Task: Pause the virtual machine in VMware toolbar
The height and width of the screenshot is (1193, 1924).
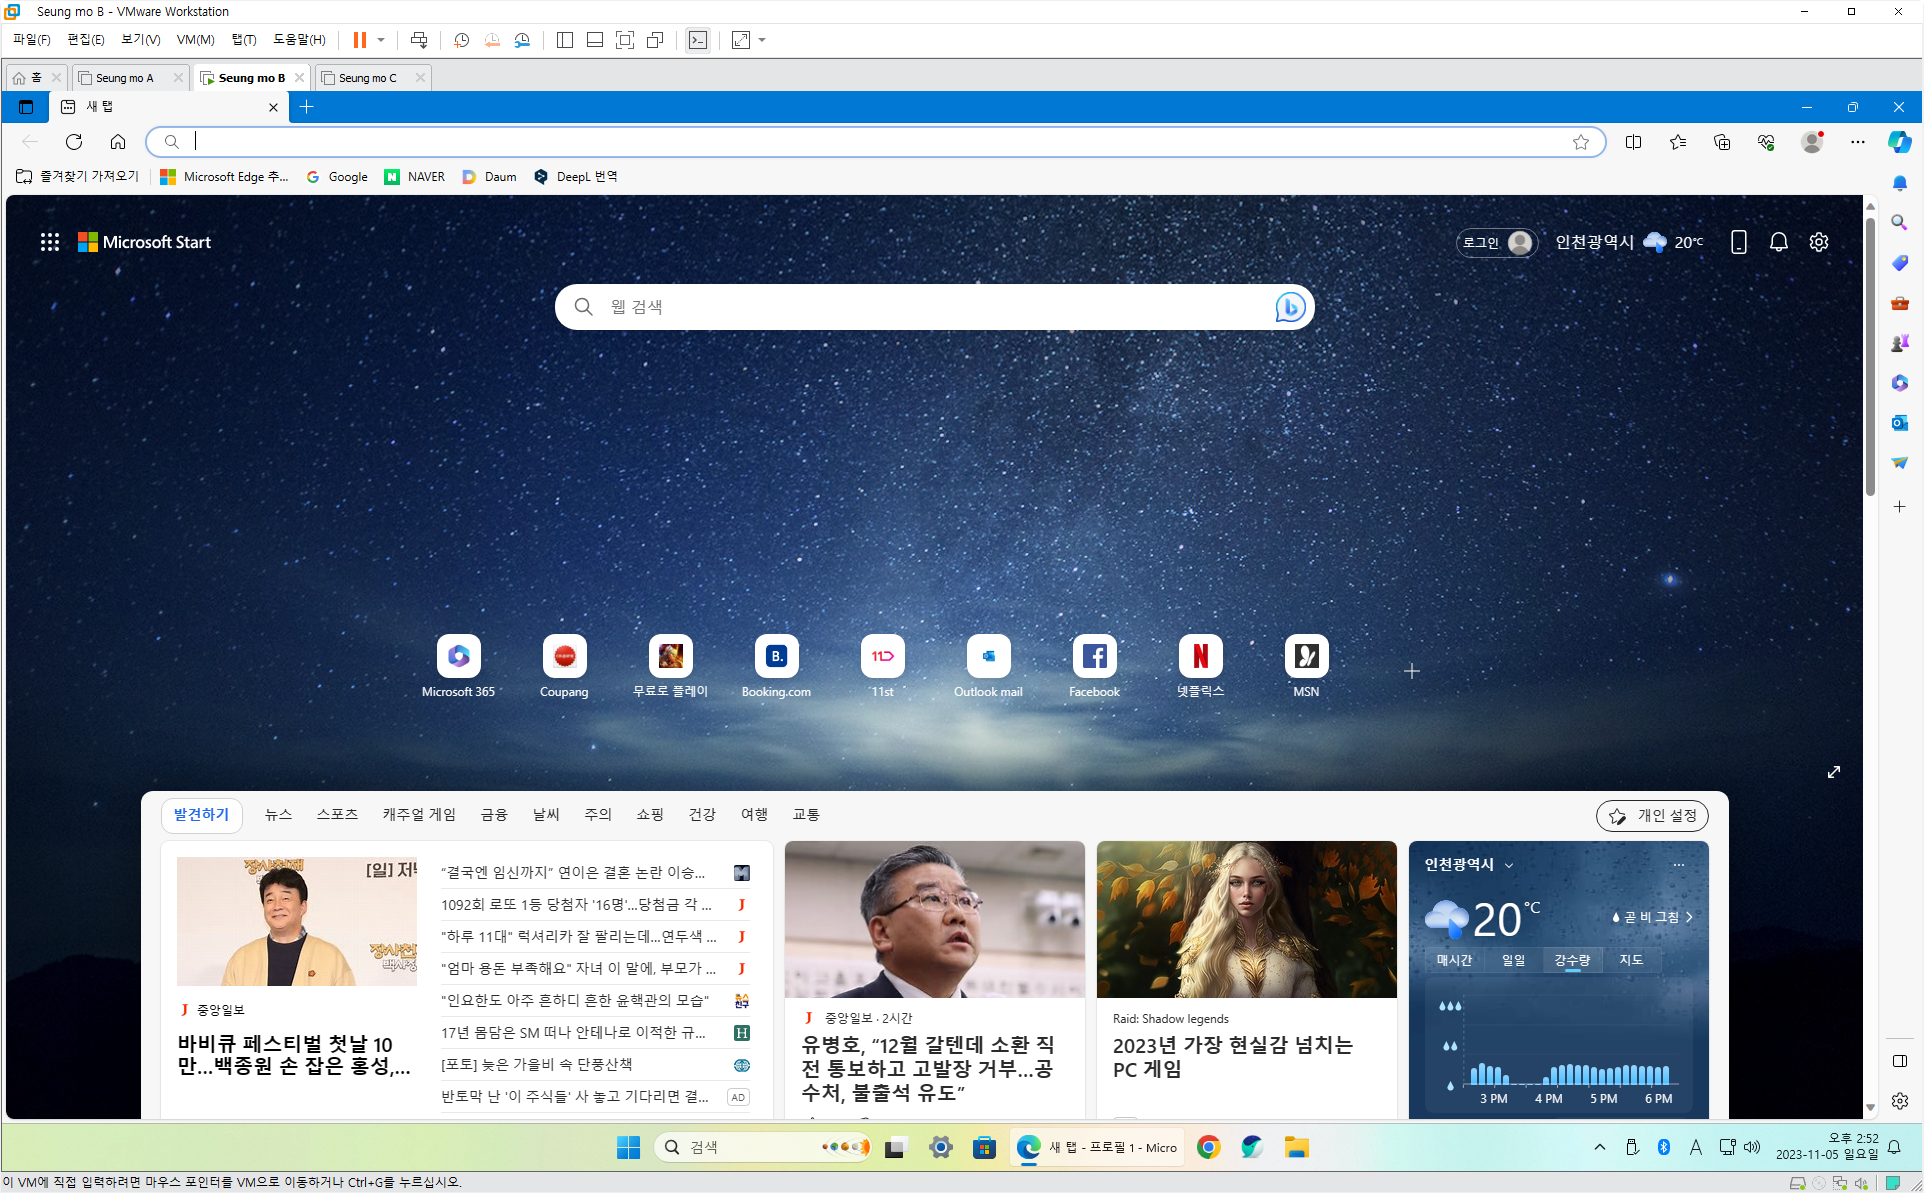Action: pos(359,40)
